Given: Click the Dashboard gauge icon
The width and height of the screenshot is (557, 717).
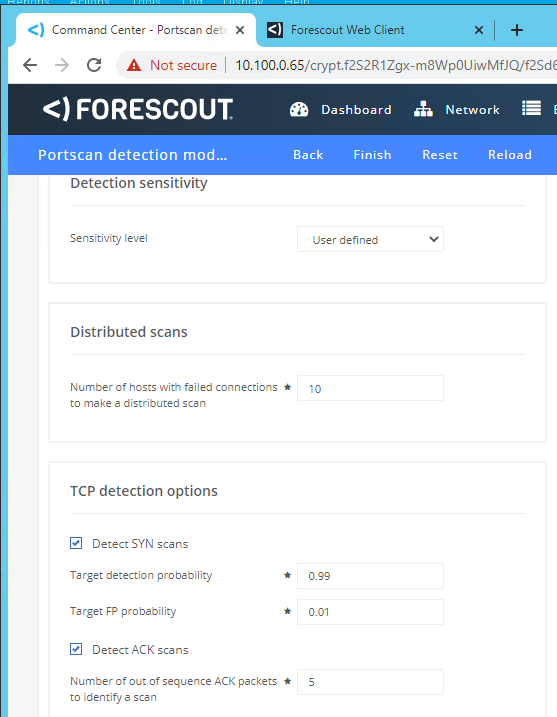Looking at the screenshot, I should click(299, 110).
